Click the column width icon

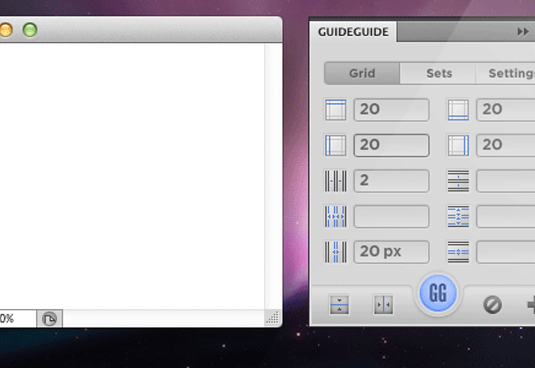(335, 216)
